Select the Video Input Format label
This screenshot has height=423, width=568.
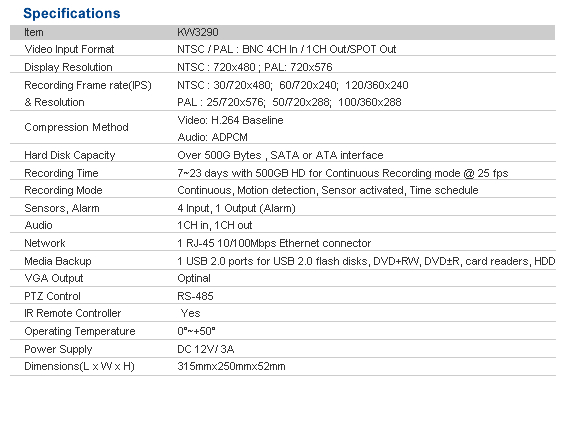pos(69,49)
